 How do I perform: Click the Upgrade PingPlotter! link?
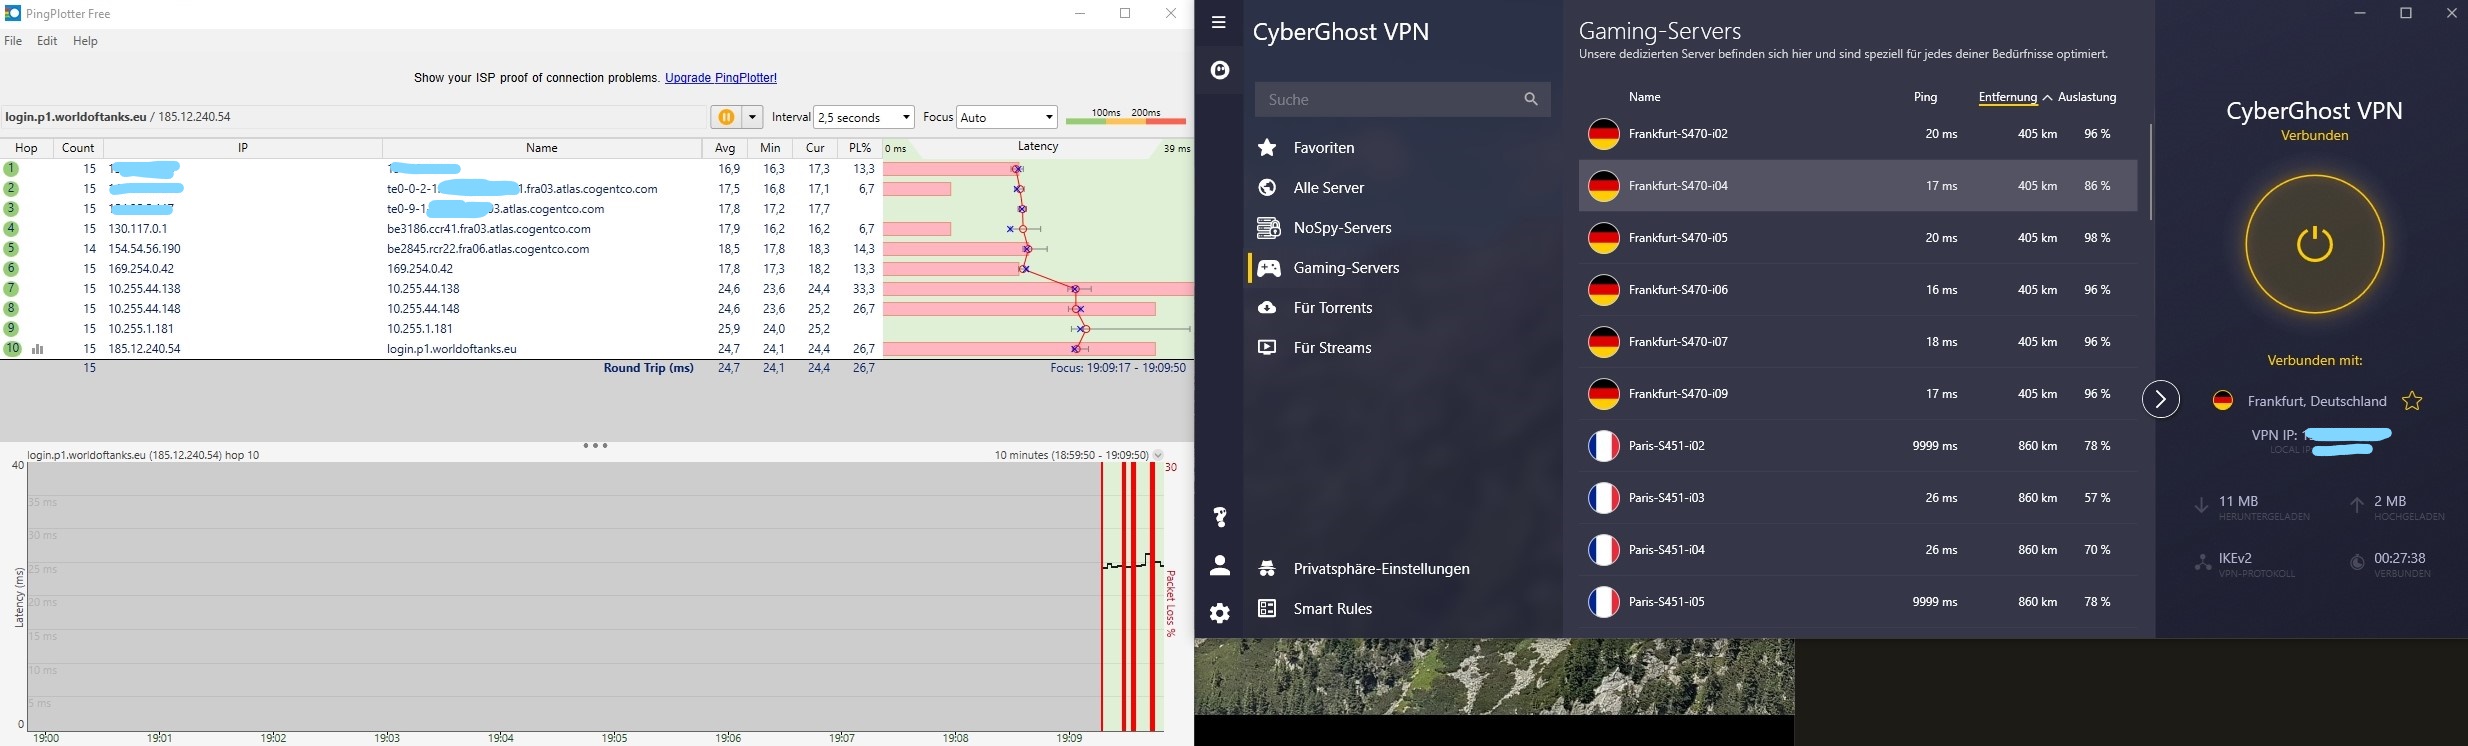[x=721, y=78]
